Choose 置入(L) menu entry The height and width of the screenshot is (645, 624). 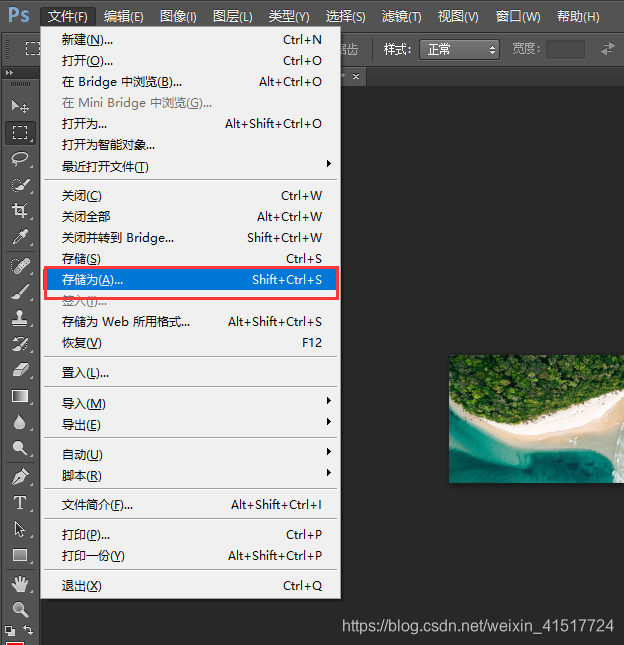[x=191, y=373]
